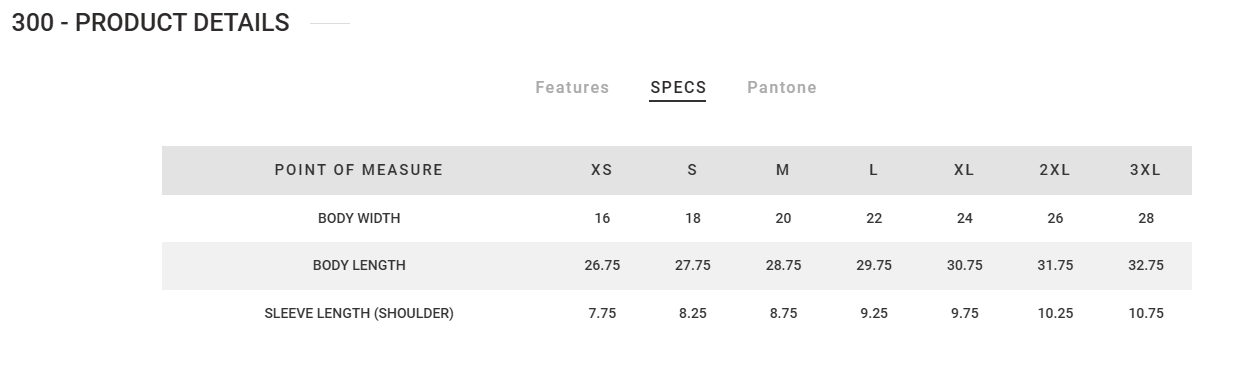
Task: Open the Pantone tab
Action: click(782, 88)
